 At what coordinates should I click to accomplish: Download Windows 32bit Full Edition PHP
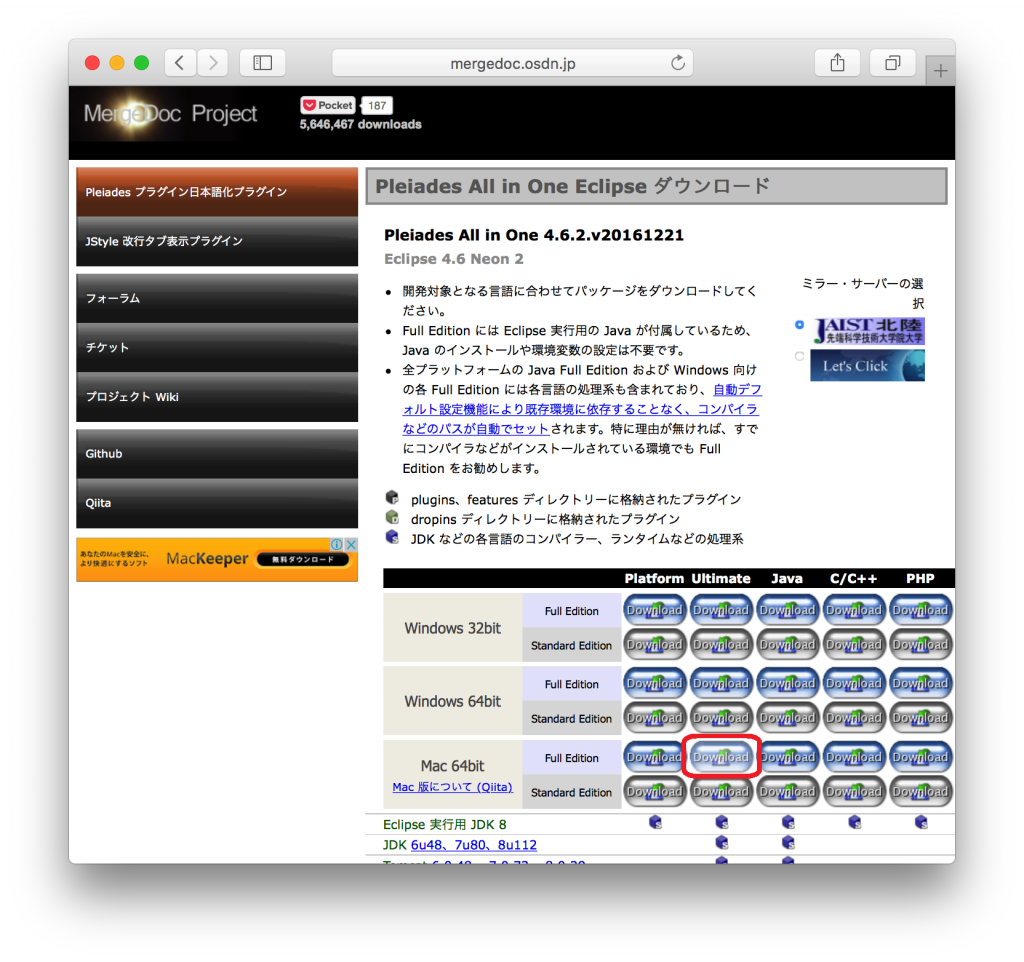(x=921, y=610)
